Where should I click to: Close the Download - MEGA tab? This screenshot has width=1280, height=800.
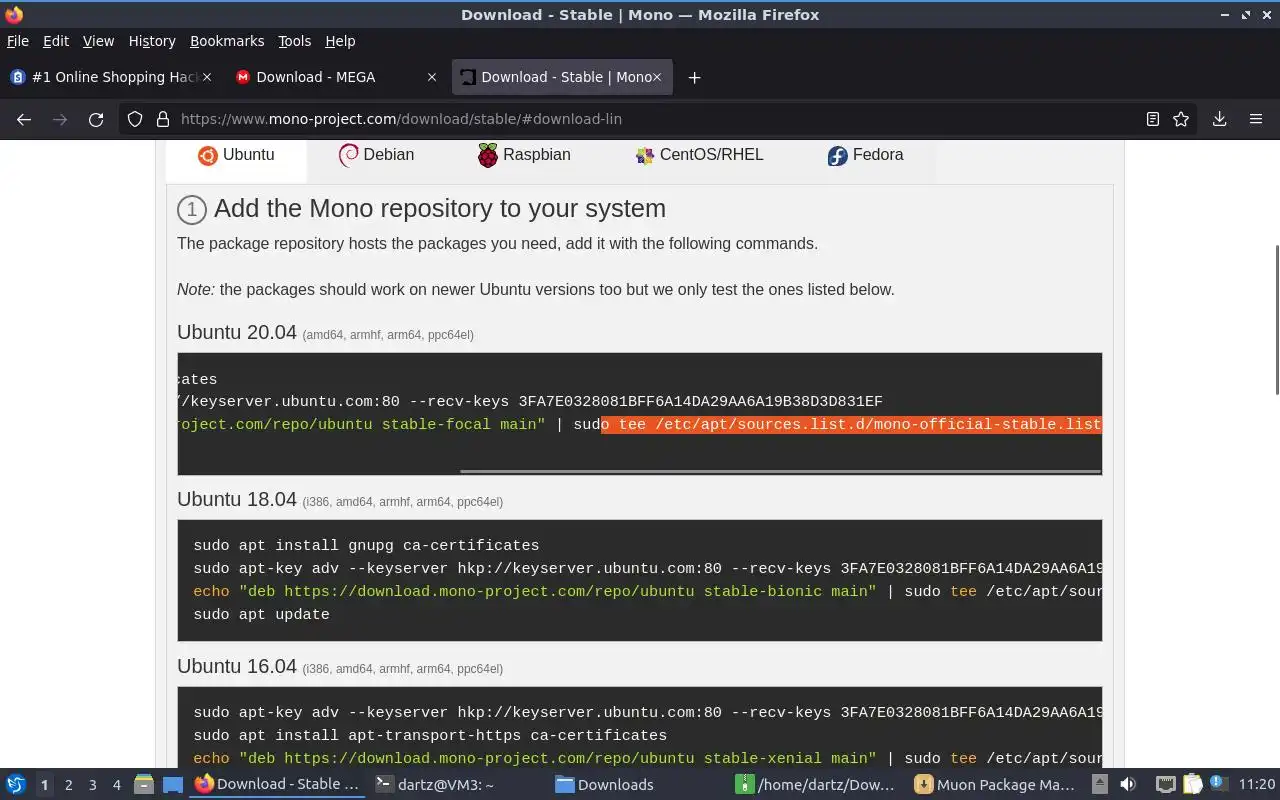[x=432, y=77]
